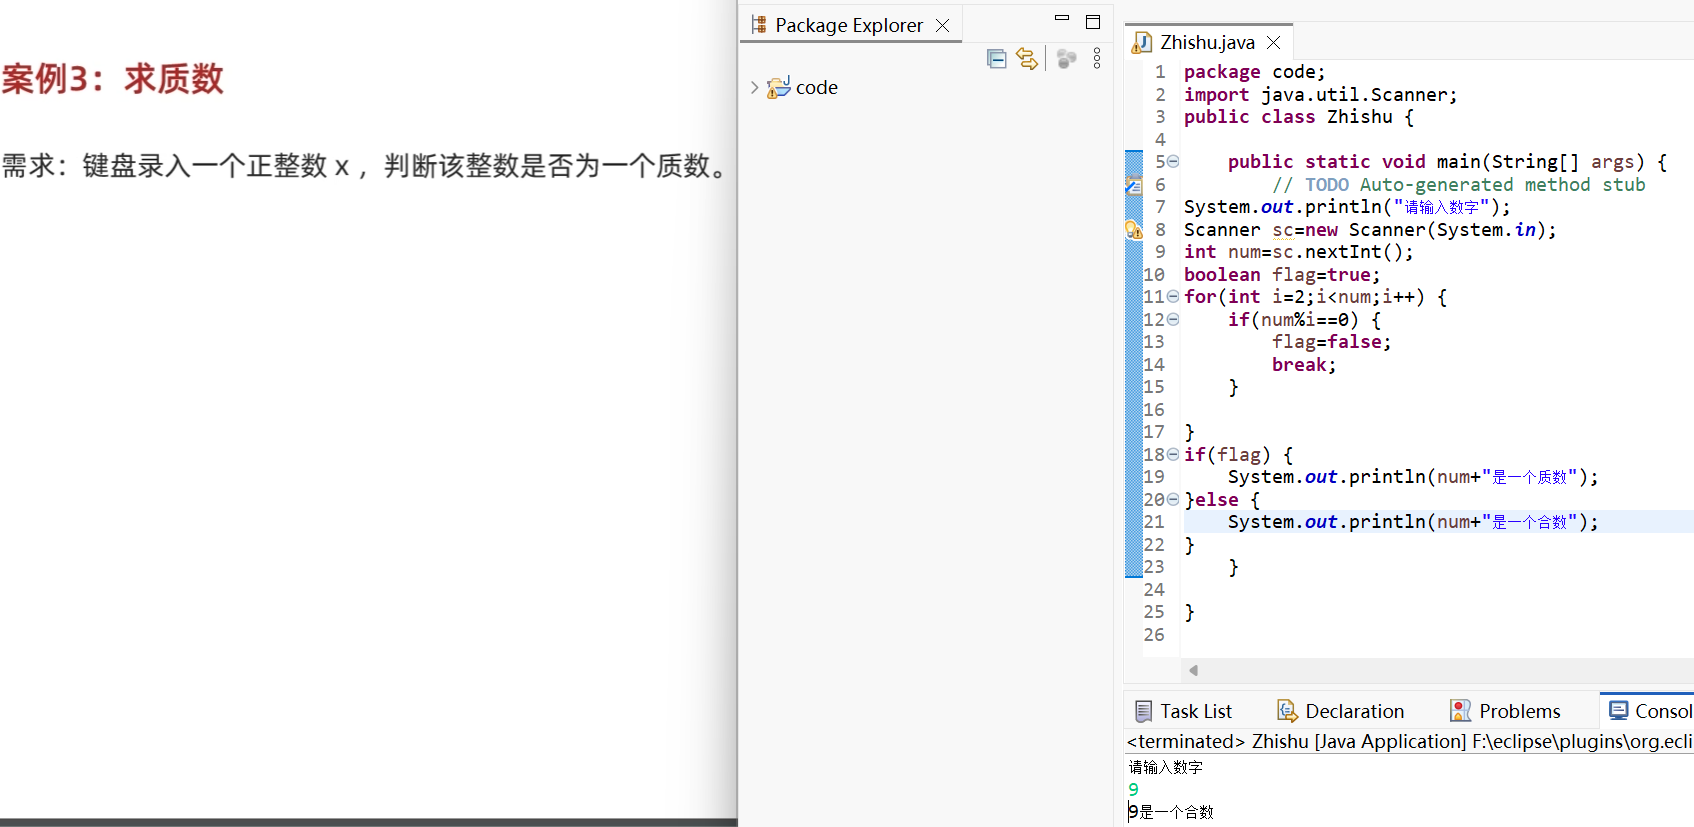Click the warning marker icon on line 8
Viewport: 1694px width, 827px height.
click(1133, 230)
